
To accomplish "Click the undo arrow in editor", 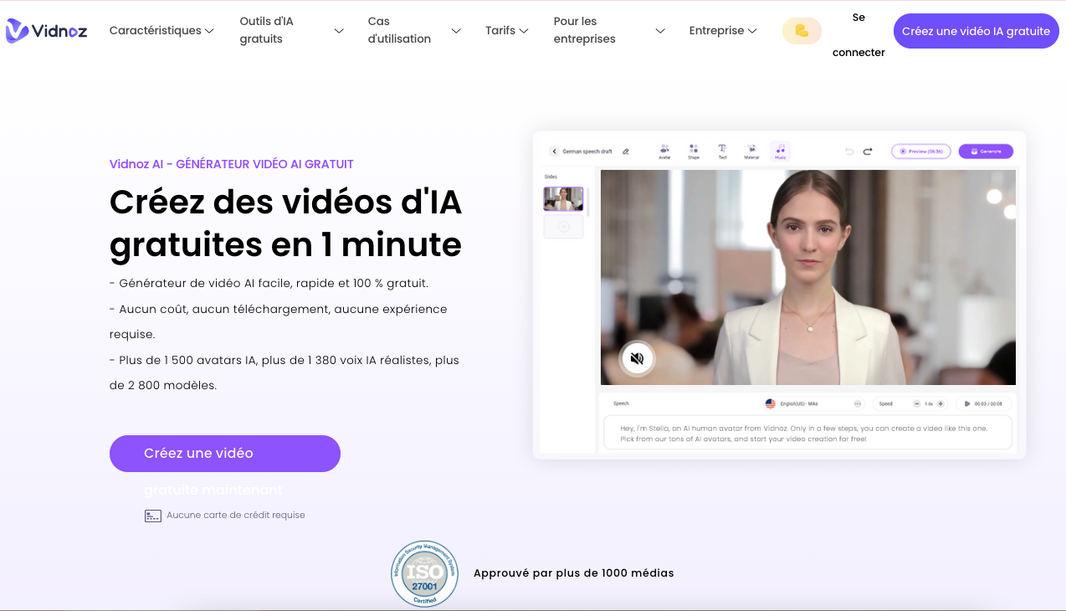I will click(849, 152).
